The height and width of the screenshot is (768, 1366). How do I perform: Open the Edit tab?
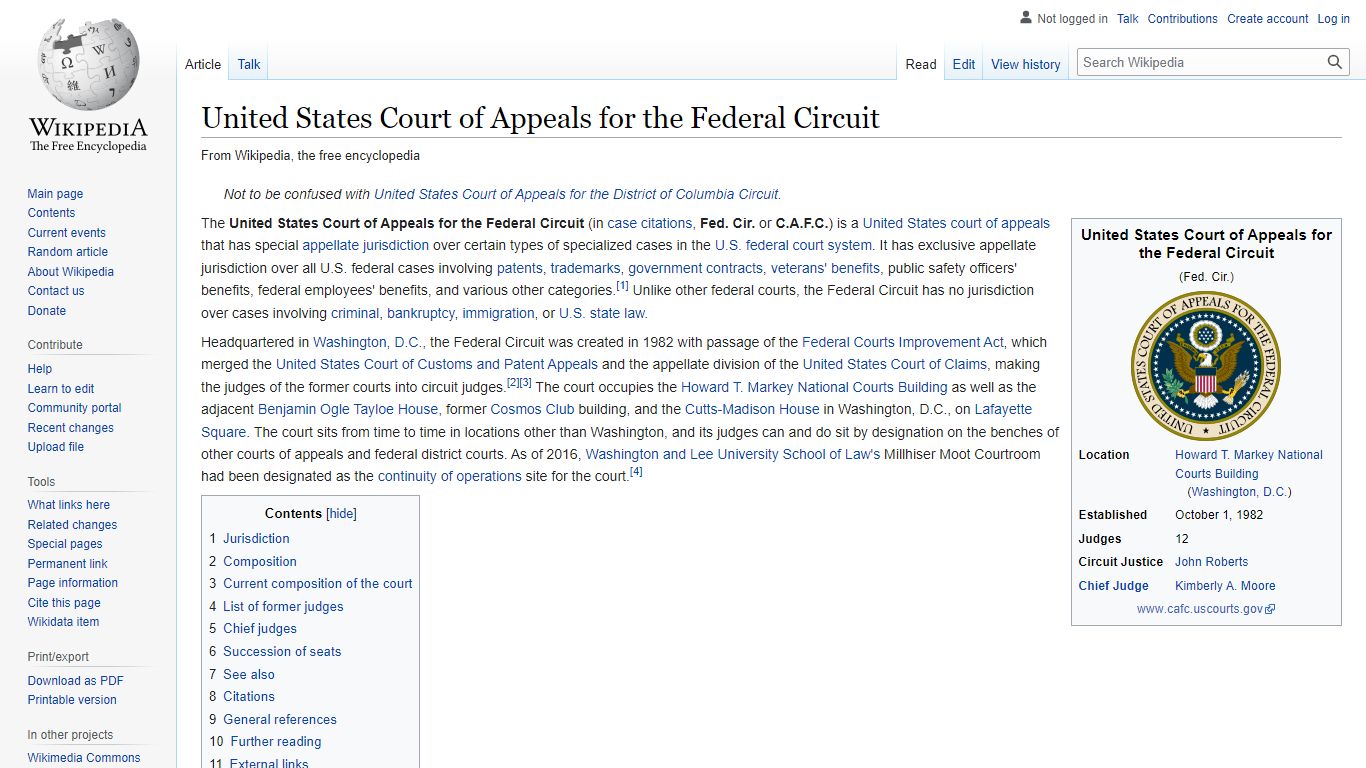[x=964, y=64]
